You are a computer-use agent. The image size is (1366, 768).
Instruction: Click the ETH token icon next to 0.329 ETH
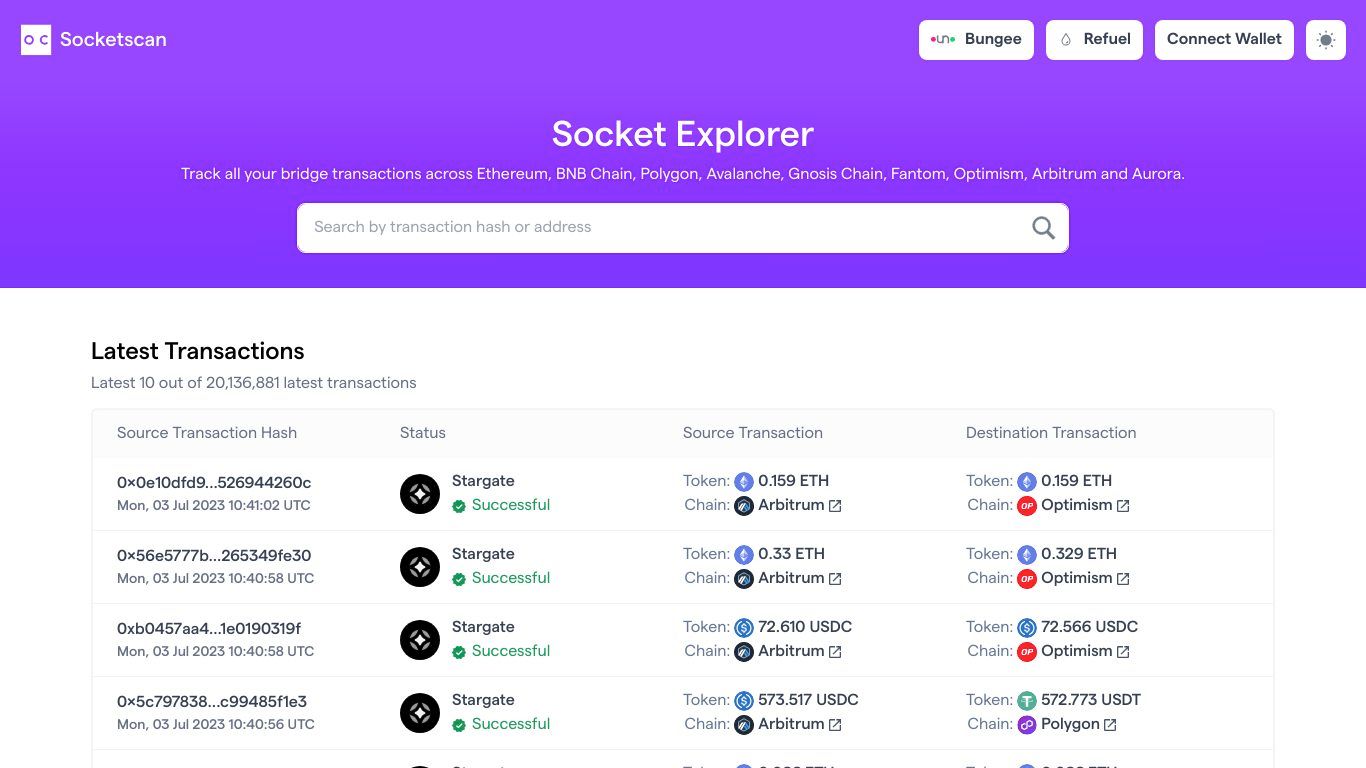(x=1027, y=555)
